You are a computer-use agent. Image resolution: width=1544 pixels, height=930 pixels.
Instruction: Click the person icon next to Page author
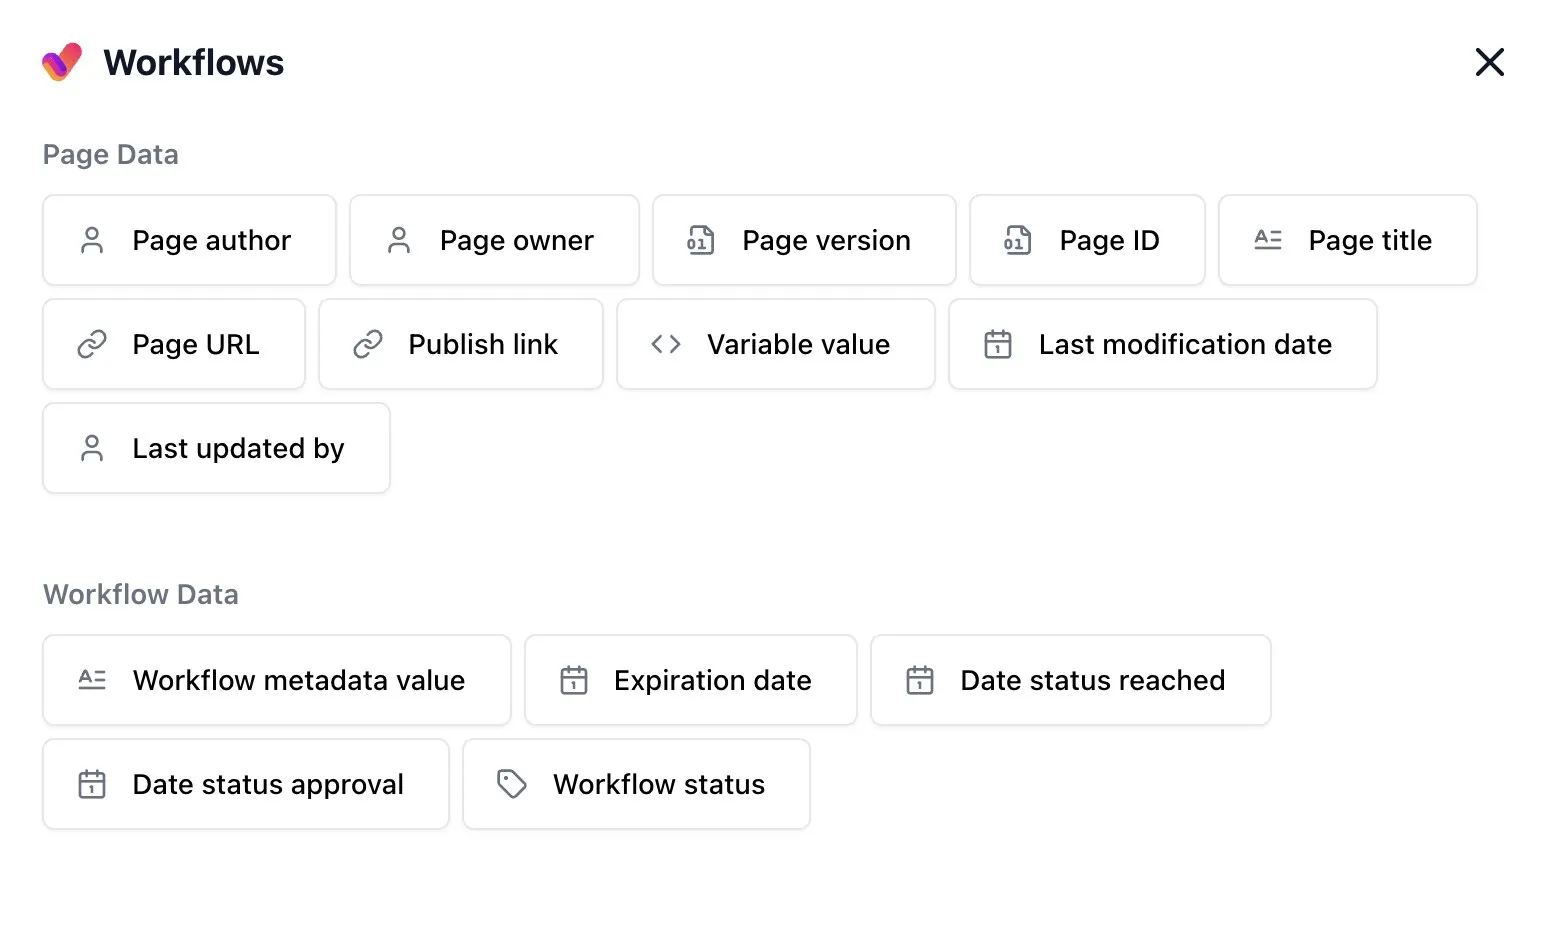[92, 240]
